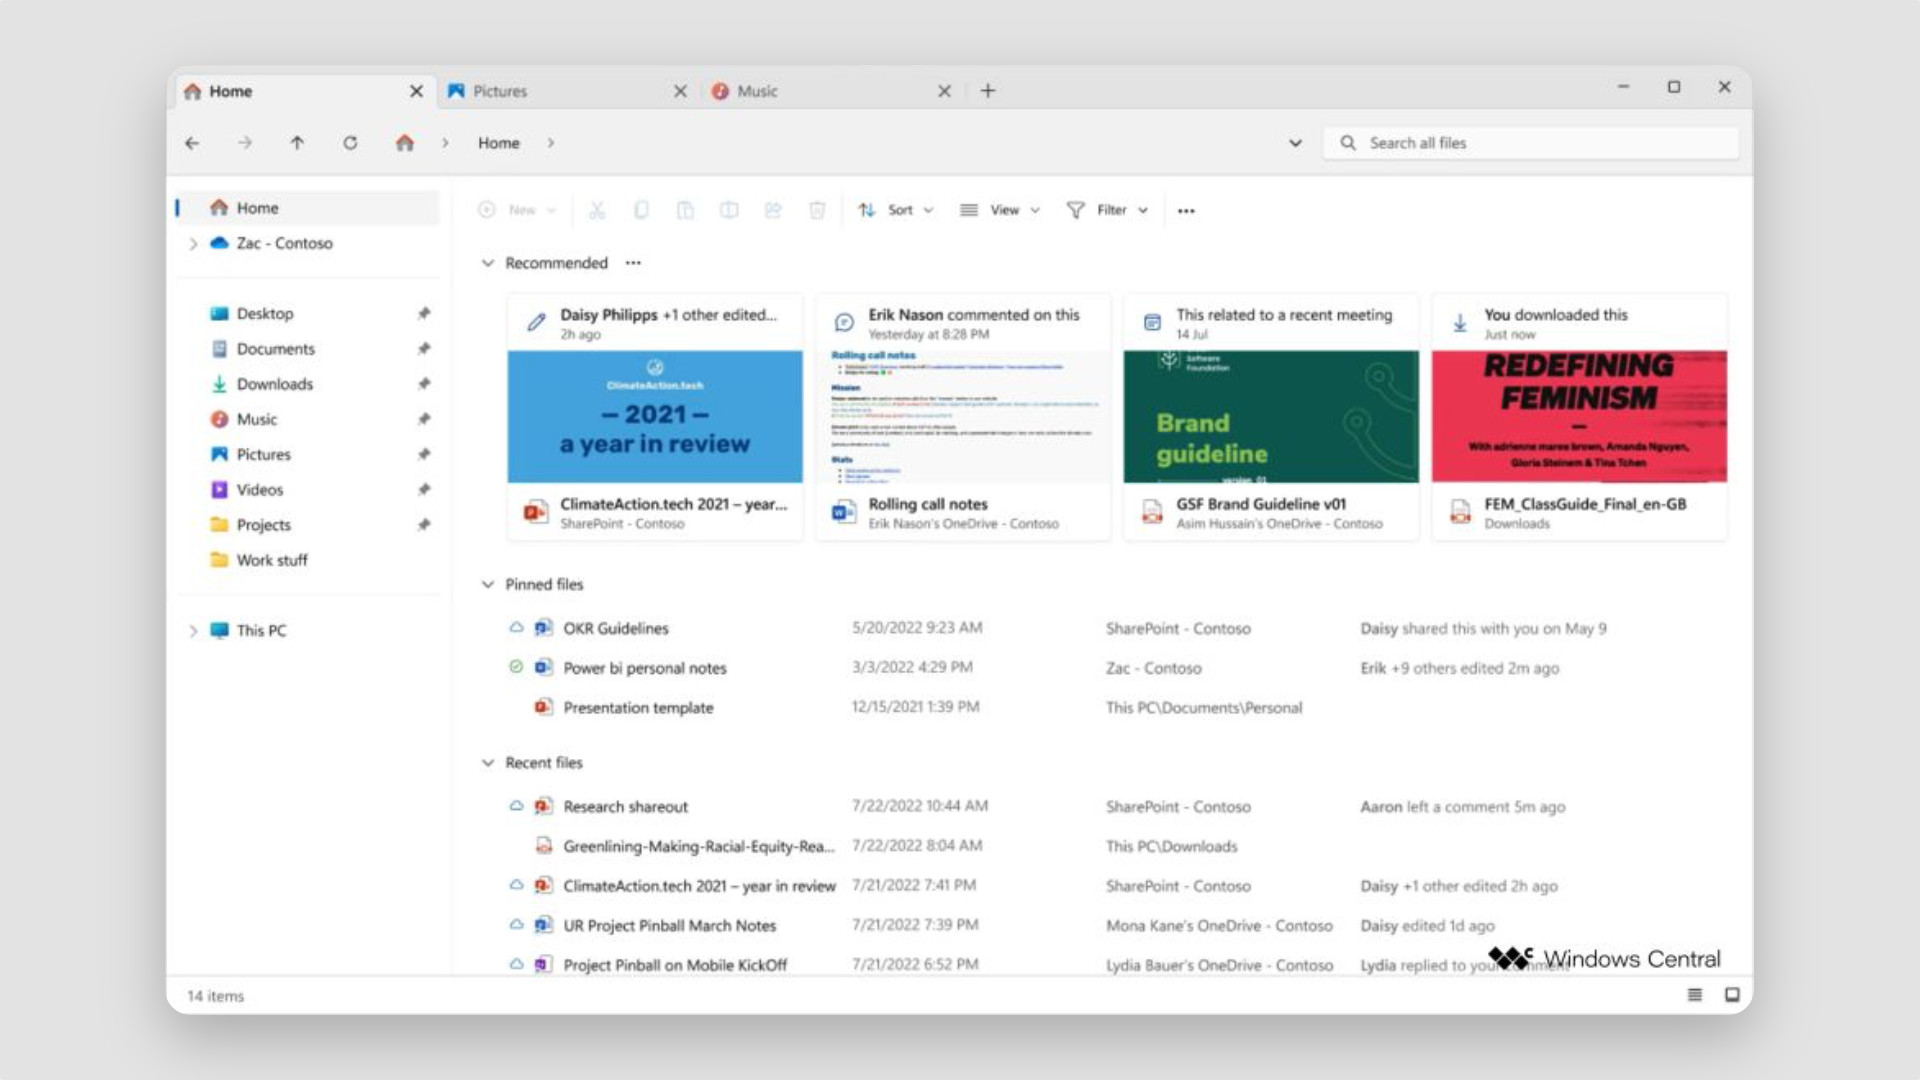The width and height of the screenshot is (1920, 1080).
Task: Click the Delete trash icon in toolbar
Action: (x=817, y=210)
